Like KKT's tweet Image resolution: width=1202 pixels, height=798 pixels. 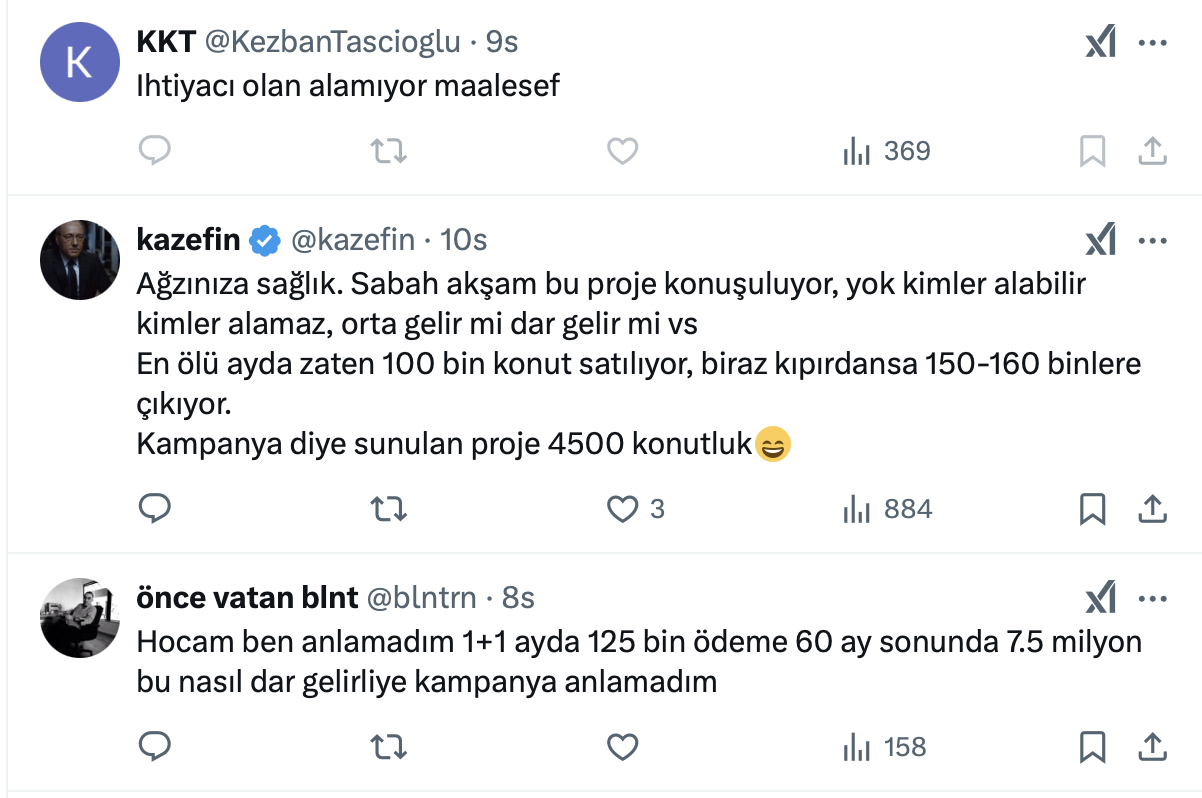point(623,151)
